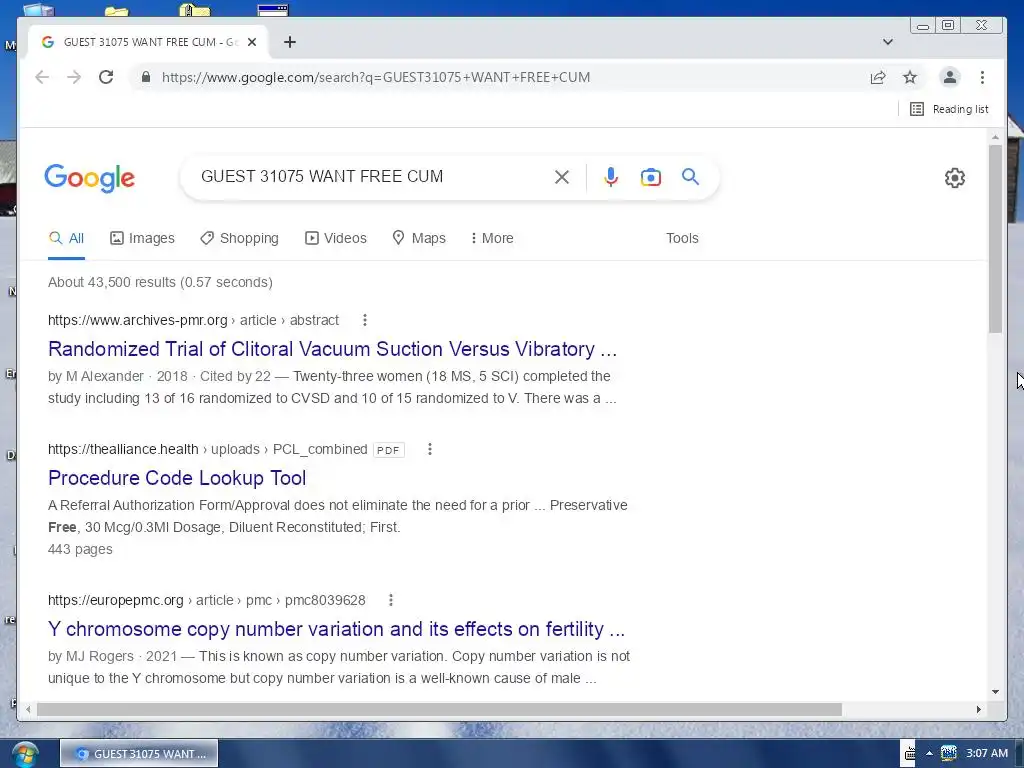Select the All results tab
This screenshot has width=1024, height=768.
click(x=67, y=238)
